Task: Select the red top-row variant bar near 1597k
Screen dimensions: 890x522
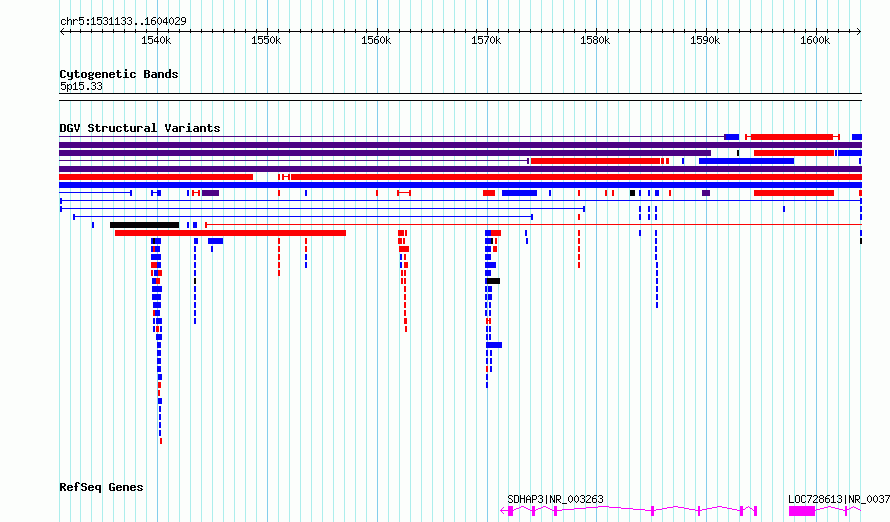Action: 792,137
